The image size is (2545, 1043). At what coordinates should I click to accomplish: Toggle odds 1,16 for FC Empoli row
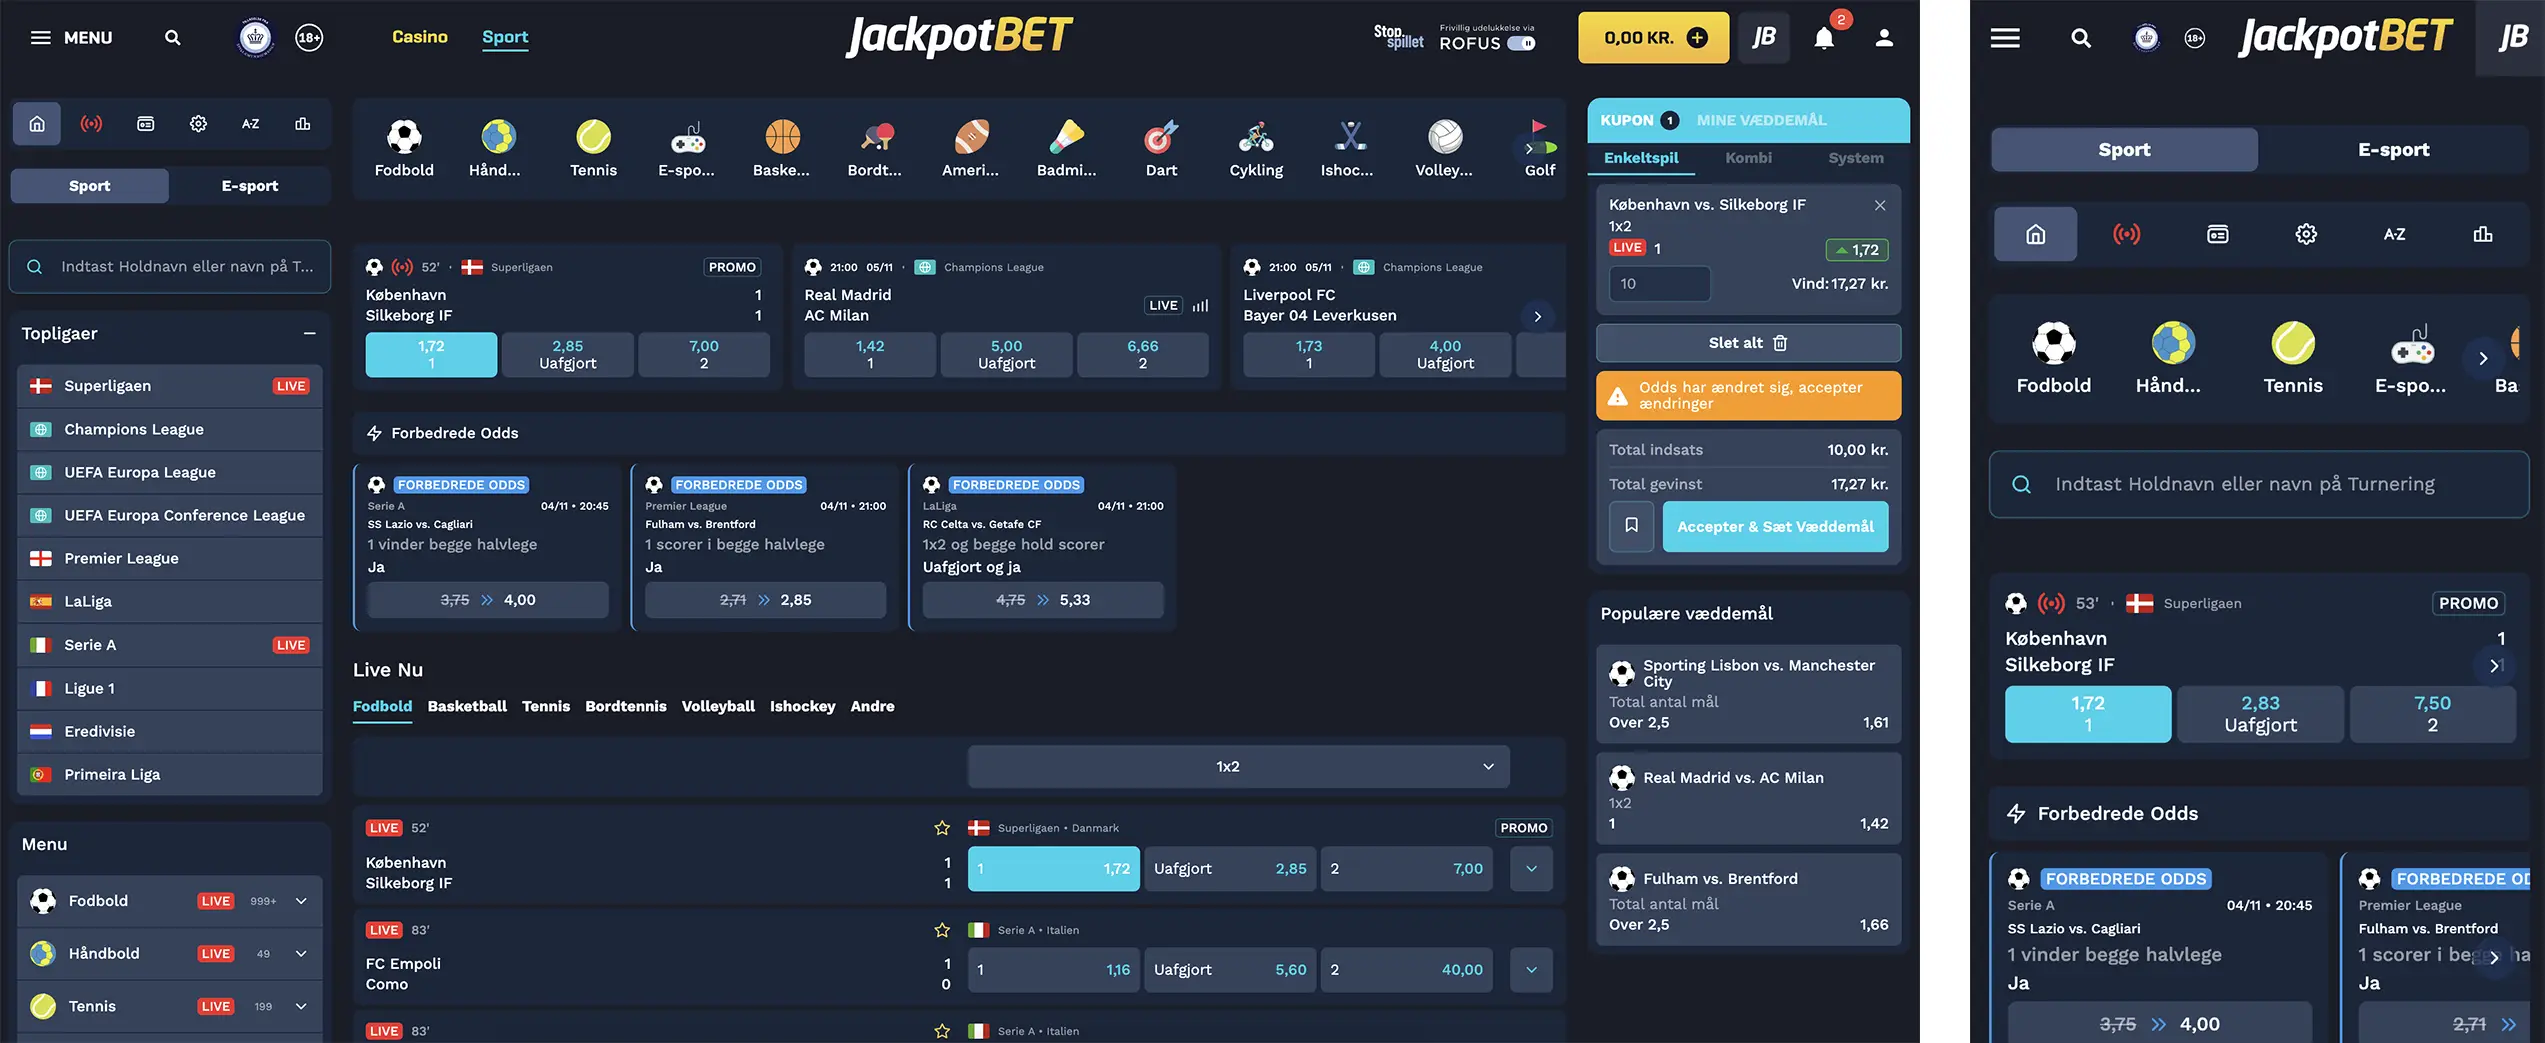(1053, 970)
